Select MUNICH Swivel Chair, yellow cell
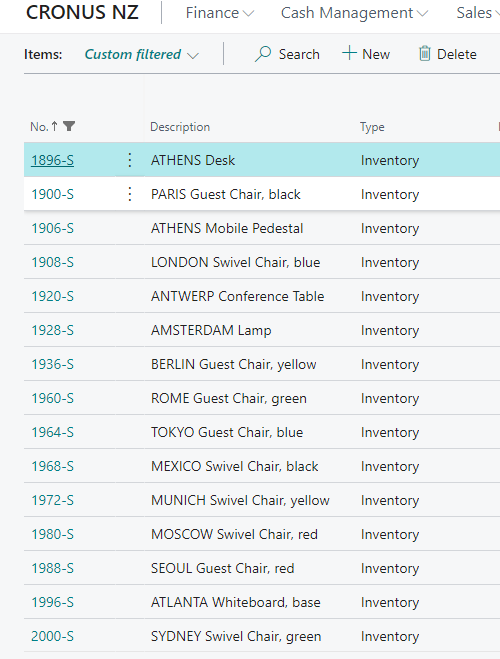Image resolution: width=500 pixels, height=659 pixels. click(x=240, y=501)
